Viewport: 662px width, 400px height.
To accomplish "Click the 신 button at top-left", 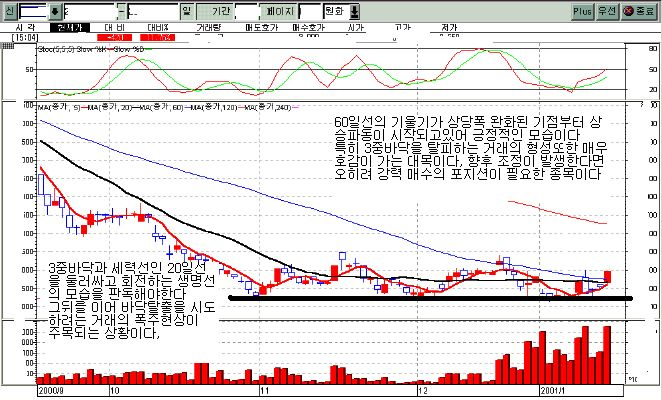I will (9, 12).
